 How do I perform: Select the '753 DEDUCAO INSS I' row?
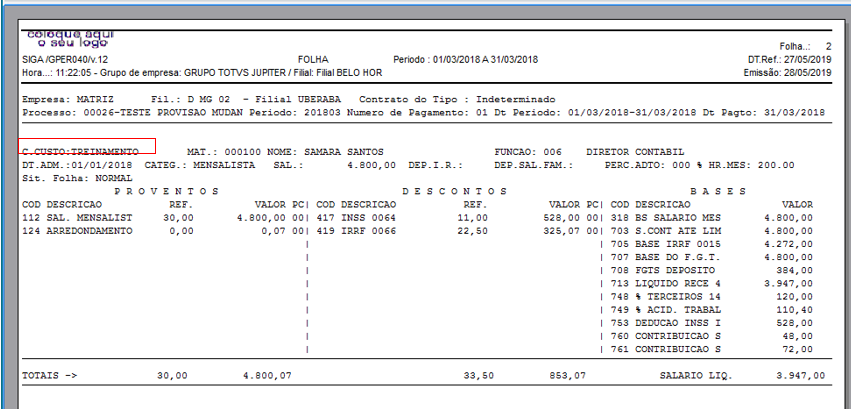coord(712,323)
